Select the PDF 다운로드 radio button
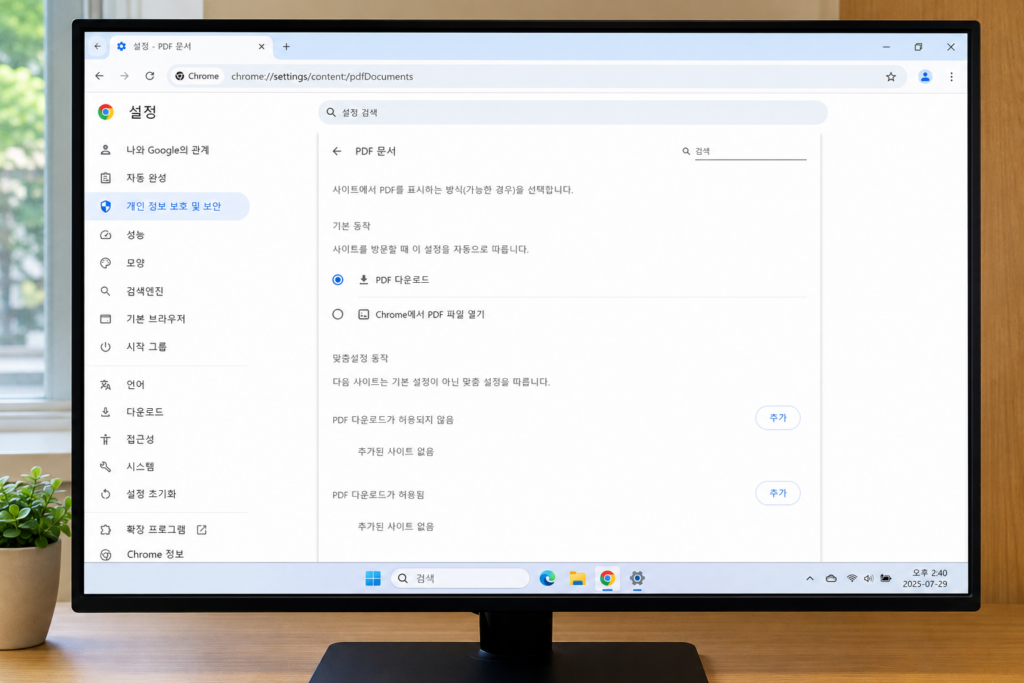Screen dimensions: 1024x683 tap(338, 279)
